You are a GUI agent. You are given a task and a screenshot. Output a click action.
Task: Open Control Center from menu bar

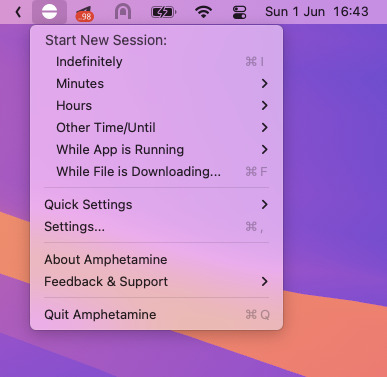(239, 12)
